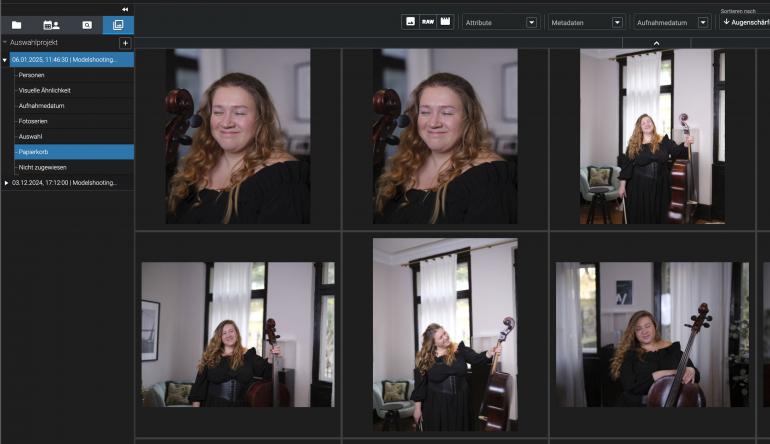Open the calendar and persons tab
Viewport: 770px width, 444px height.
51,25
